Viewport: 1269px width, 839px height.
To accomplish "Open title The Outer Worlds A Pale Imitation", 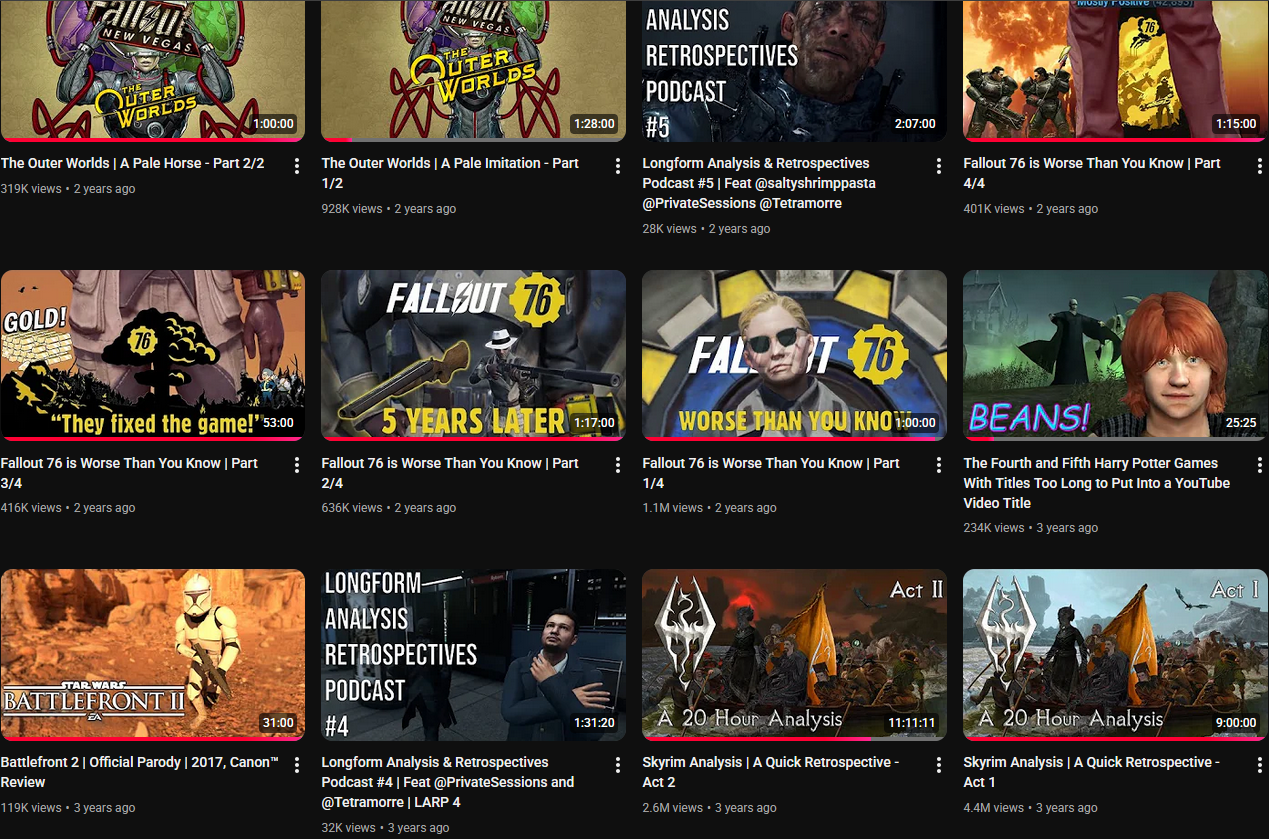I will pyautogui.click(x=450, y=173).
